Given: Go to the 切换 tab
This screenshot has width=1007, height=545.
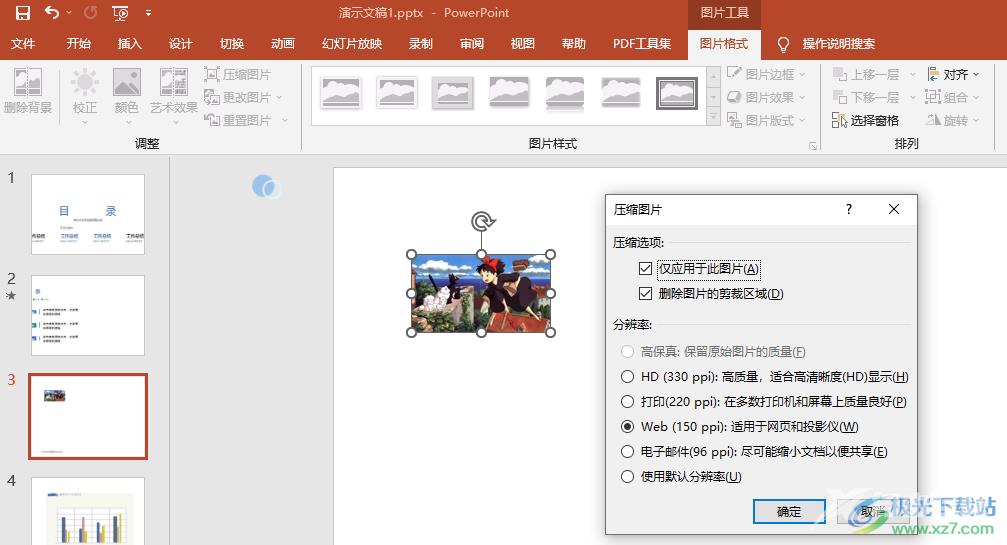Looking at the screenshot, I should click(x=232, y=44).
